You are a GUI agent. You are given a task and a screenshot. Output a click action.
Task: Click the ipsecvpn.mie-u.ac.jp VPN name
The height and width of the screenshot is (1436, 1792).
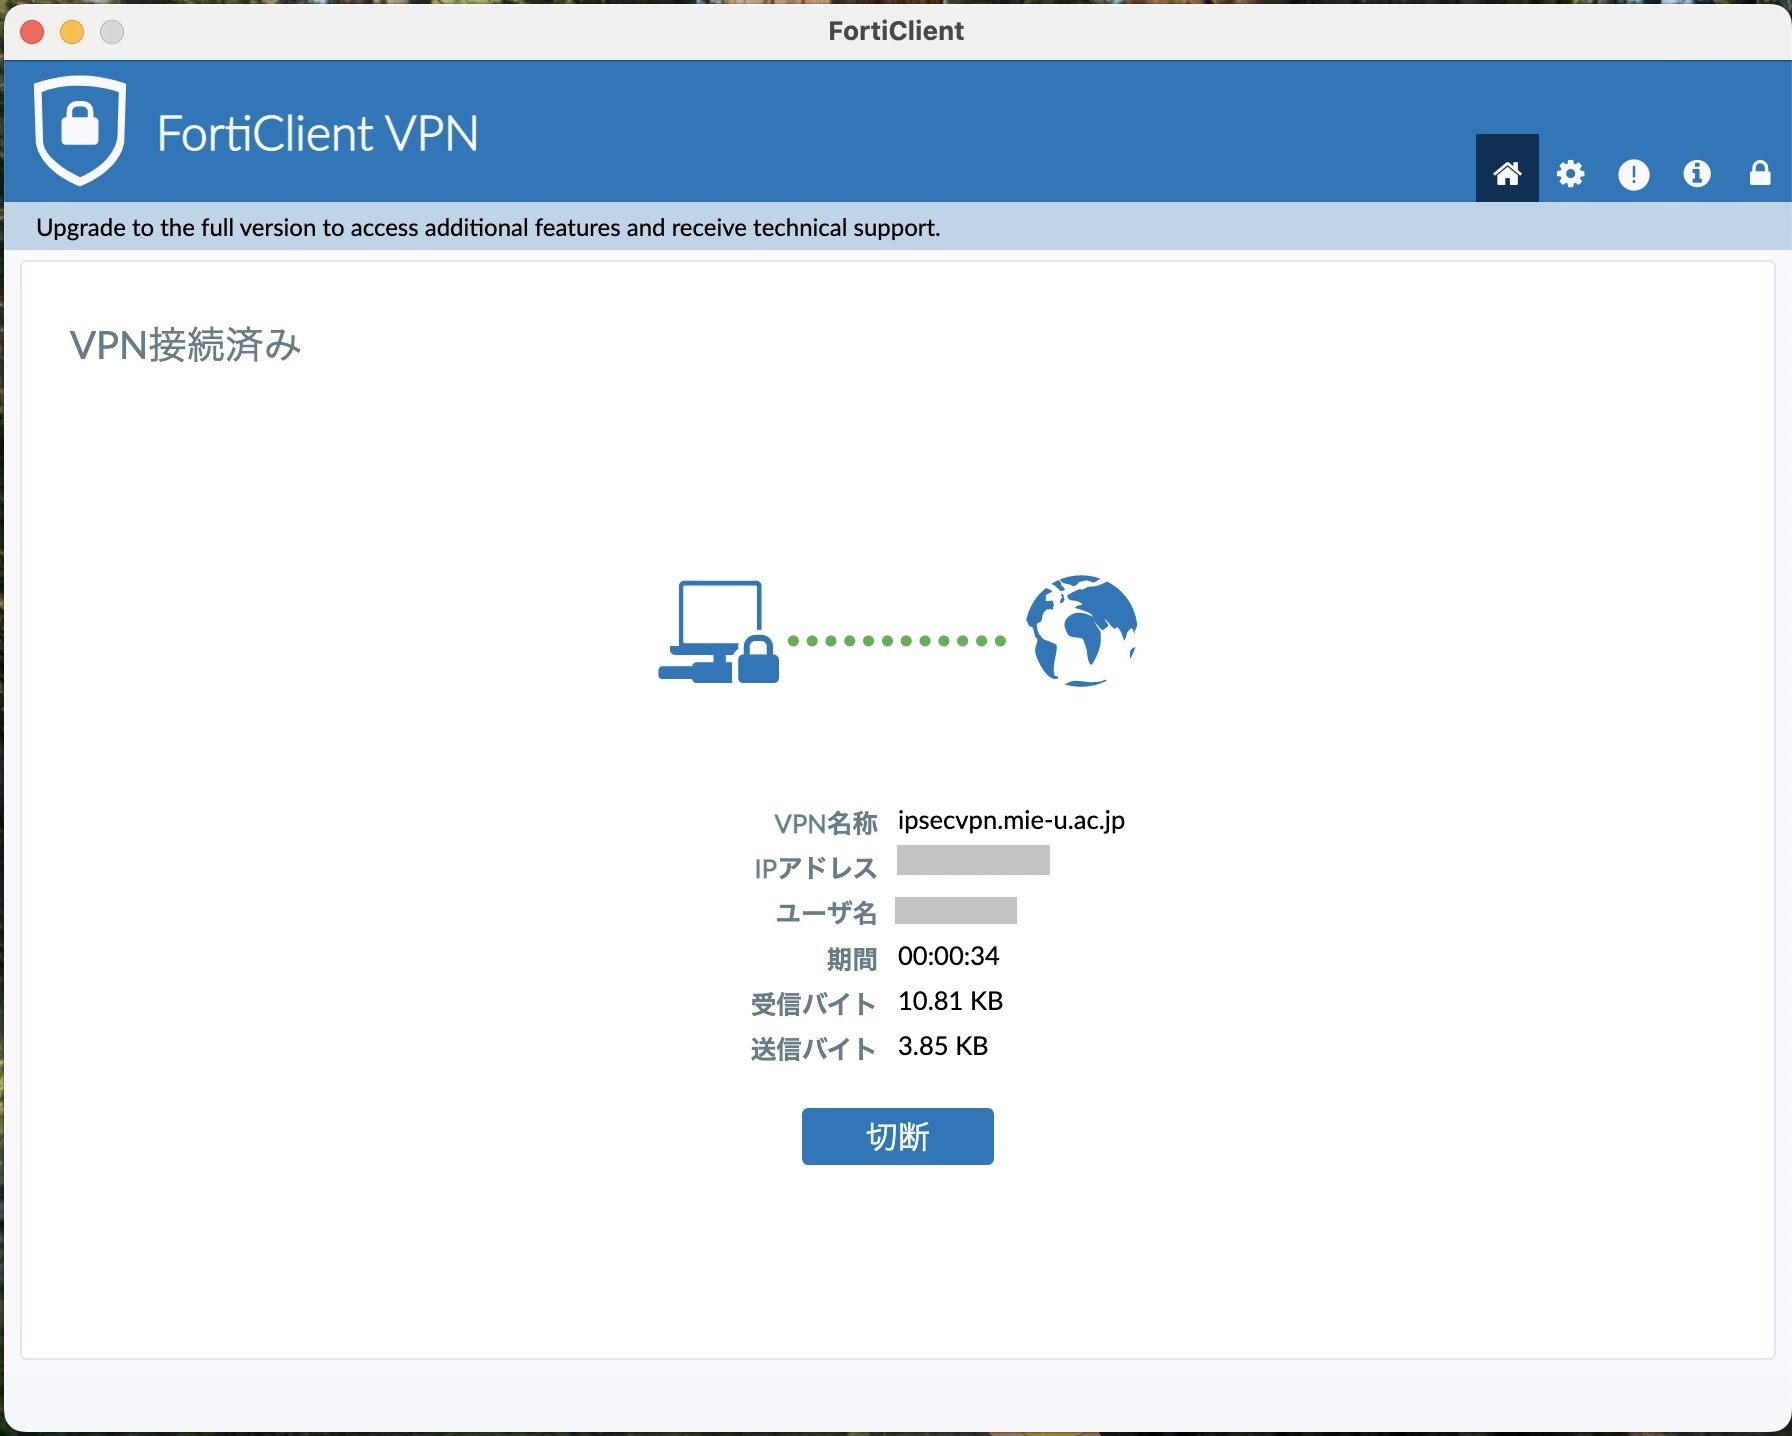pos(1010,821)
